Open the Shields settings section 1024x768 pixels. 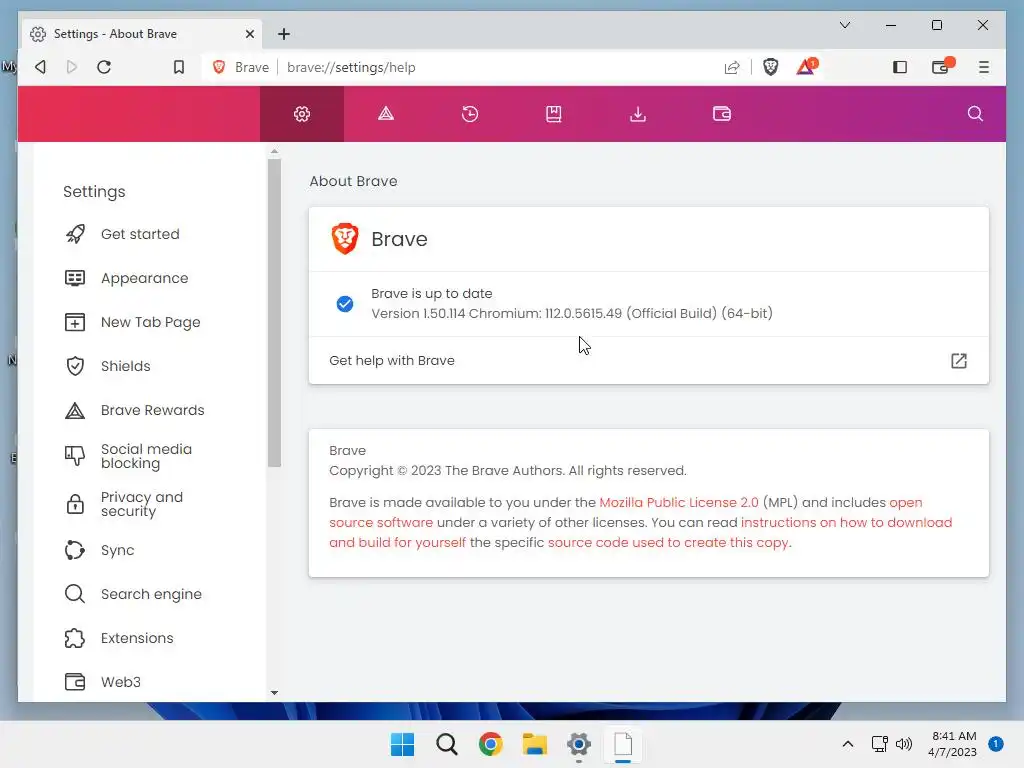[x=125, y=366]
